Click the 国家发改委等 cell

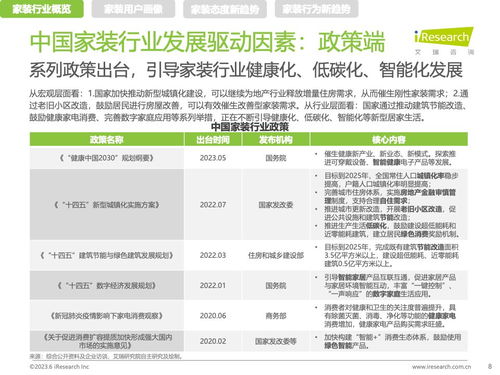click(276, 341)
